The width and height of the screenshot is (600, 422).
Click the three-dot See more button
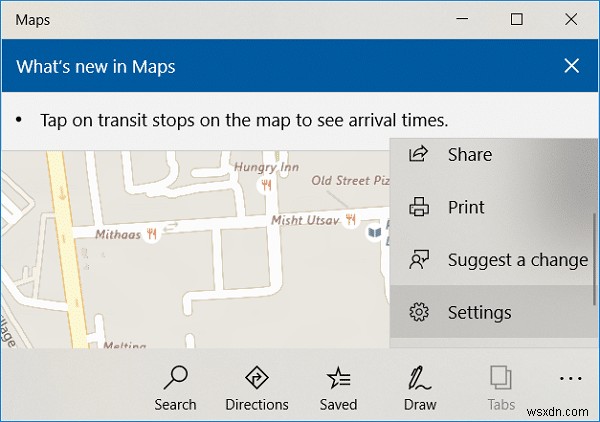click(570, 380)
